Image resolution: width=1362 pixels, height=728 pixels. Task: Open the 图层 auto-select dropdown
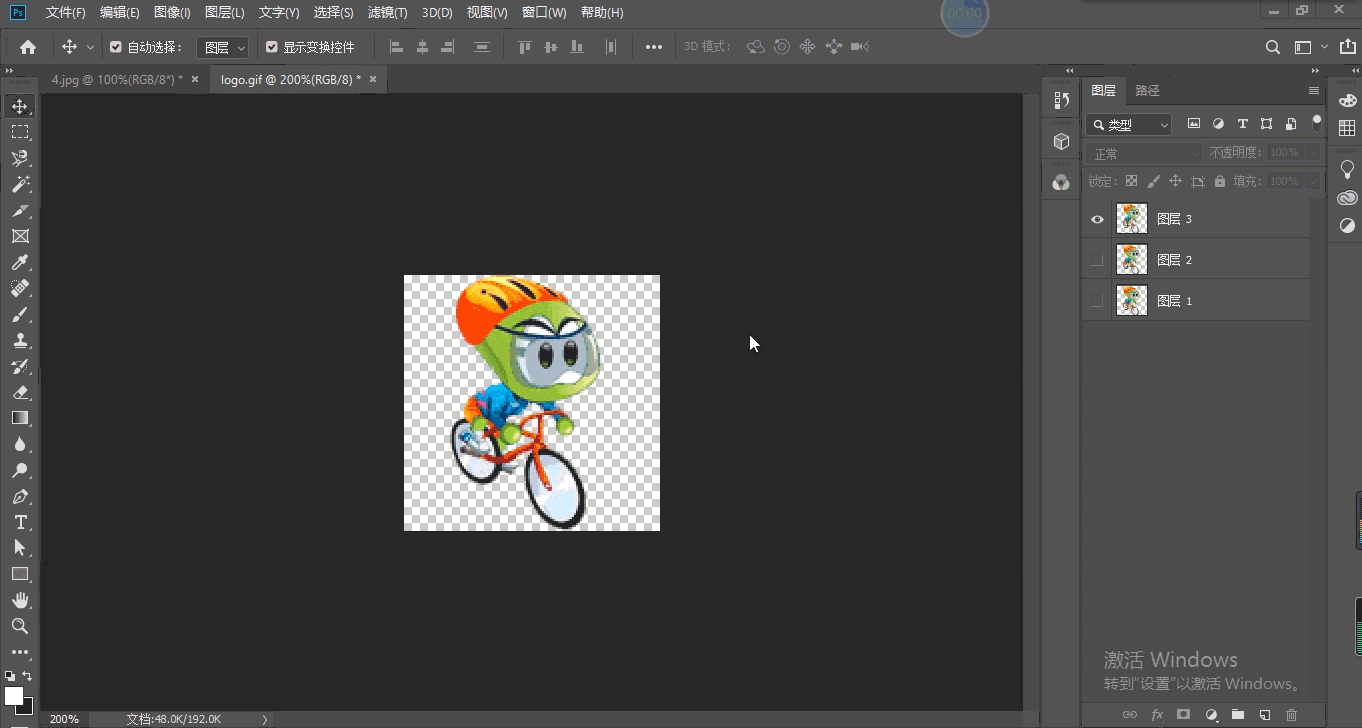coord(223,47)
